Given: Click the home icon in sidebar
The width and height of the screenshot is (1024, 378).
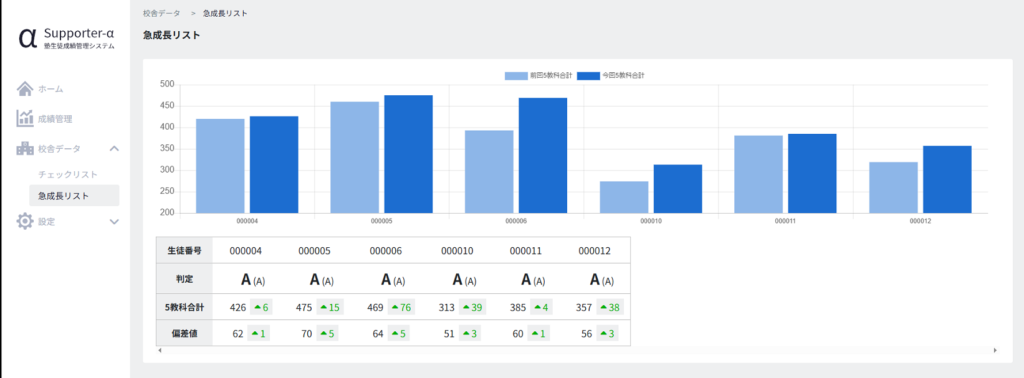Looking at the screenshot, I should [x=25, y=89].
